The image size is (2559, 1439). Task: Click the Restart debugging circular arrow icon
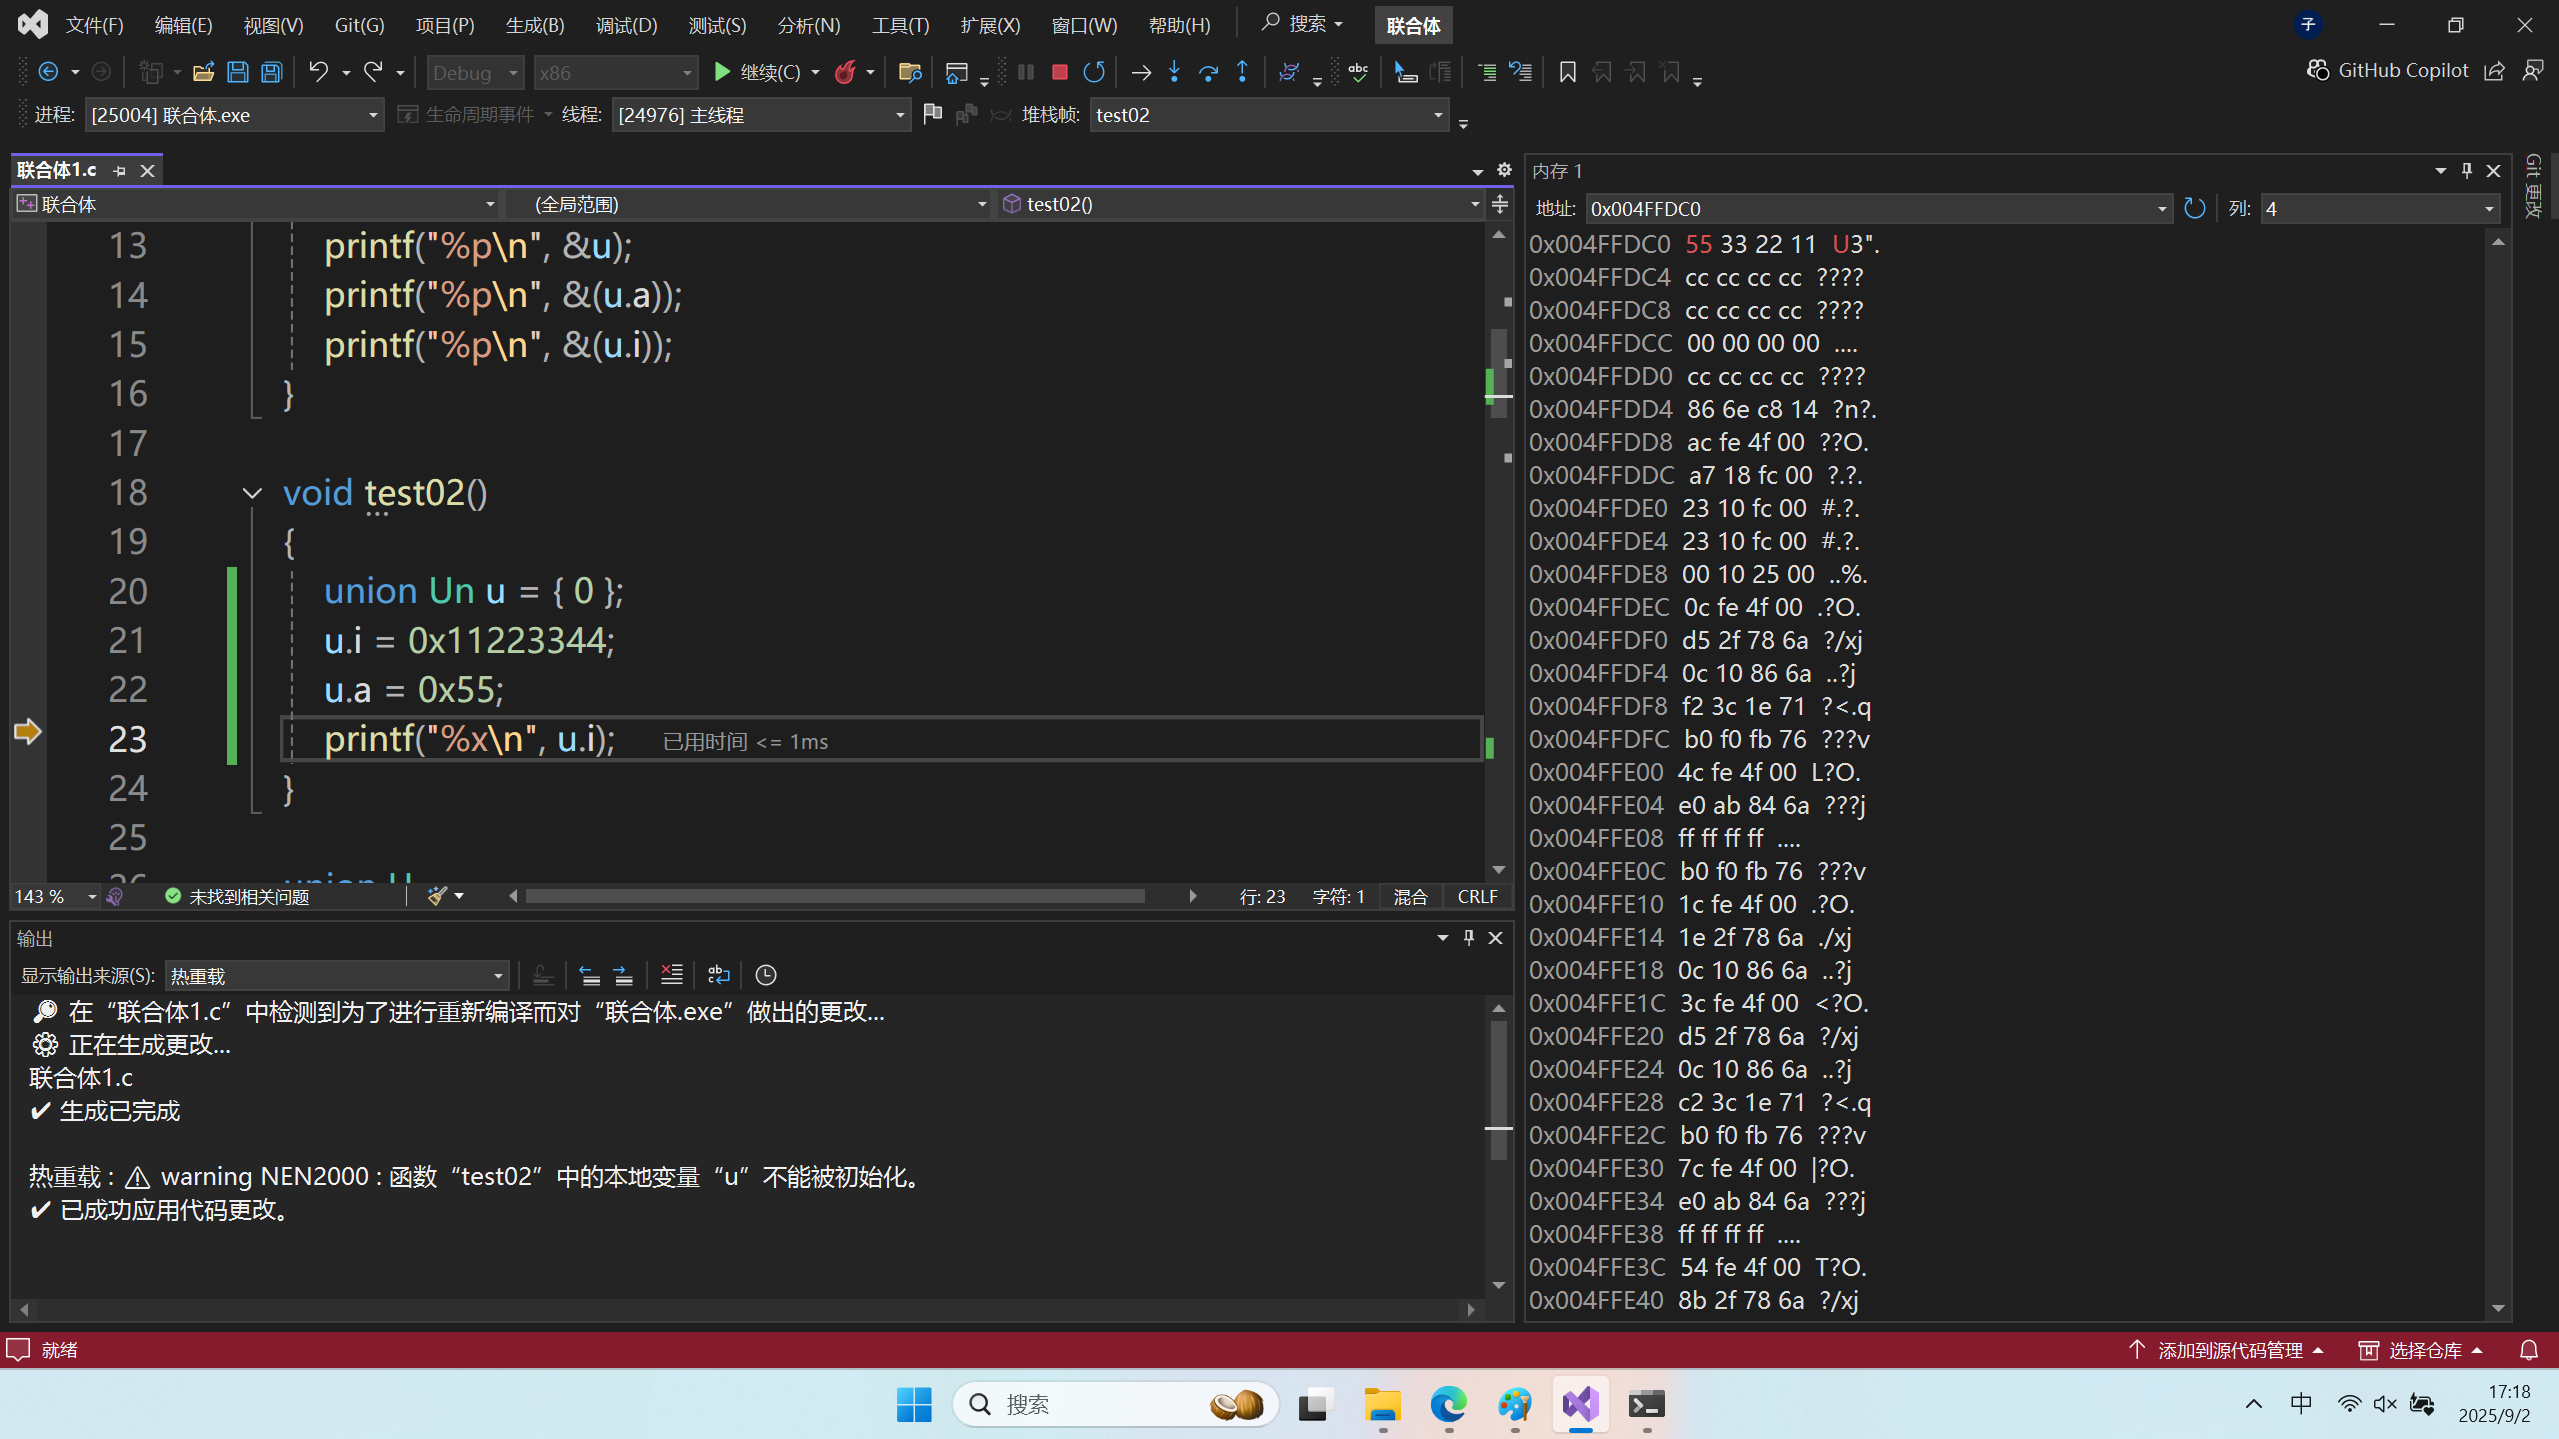point(1094,72)
